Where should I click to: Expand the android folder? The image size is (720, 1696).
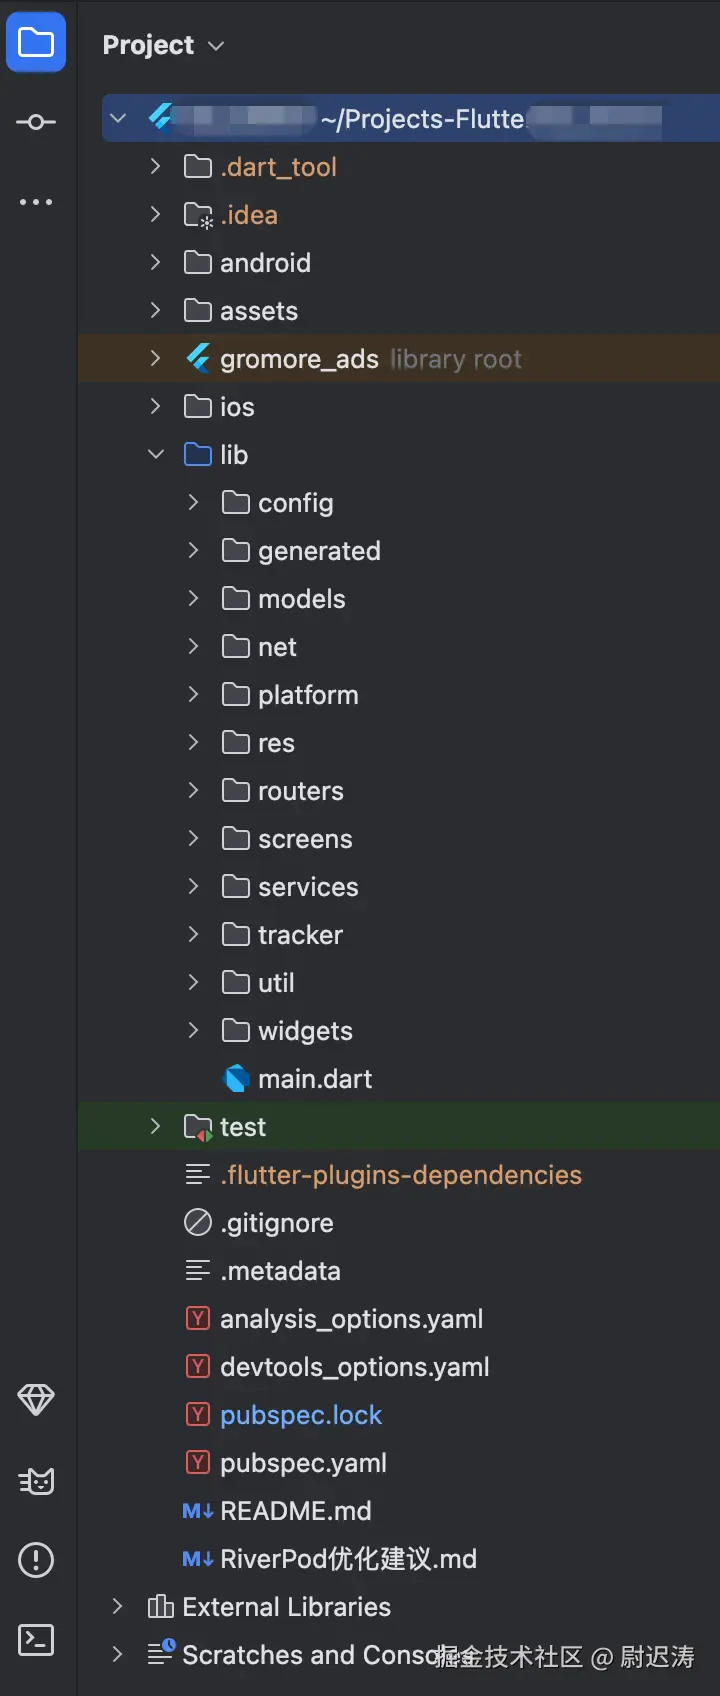pyautogui.click(x=156, y=263)
